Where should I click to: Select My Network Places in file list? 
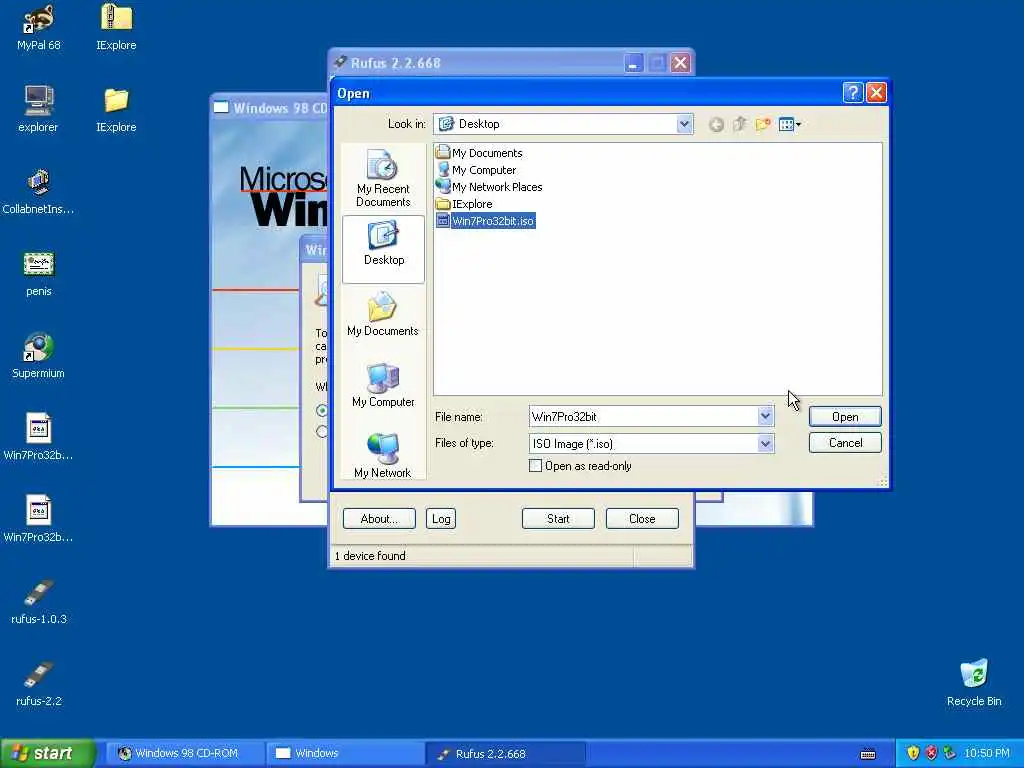pyautogui.click(x=489, y=187)
